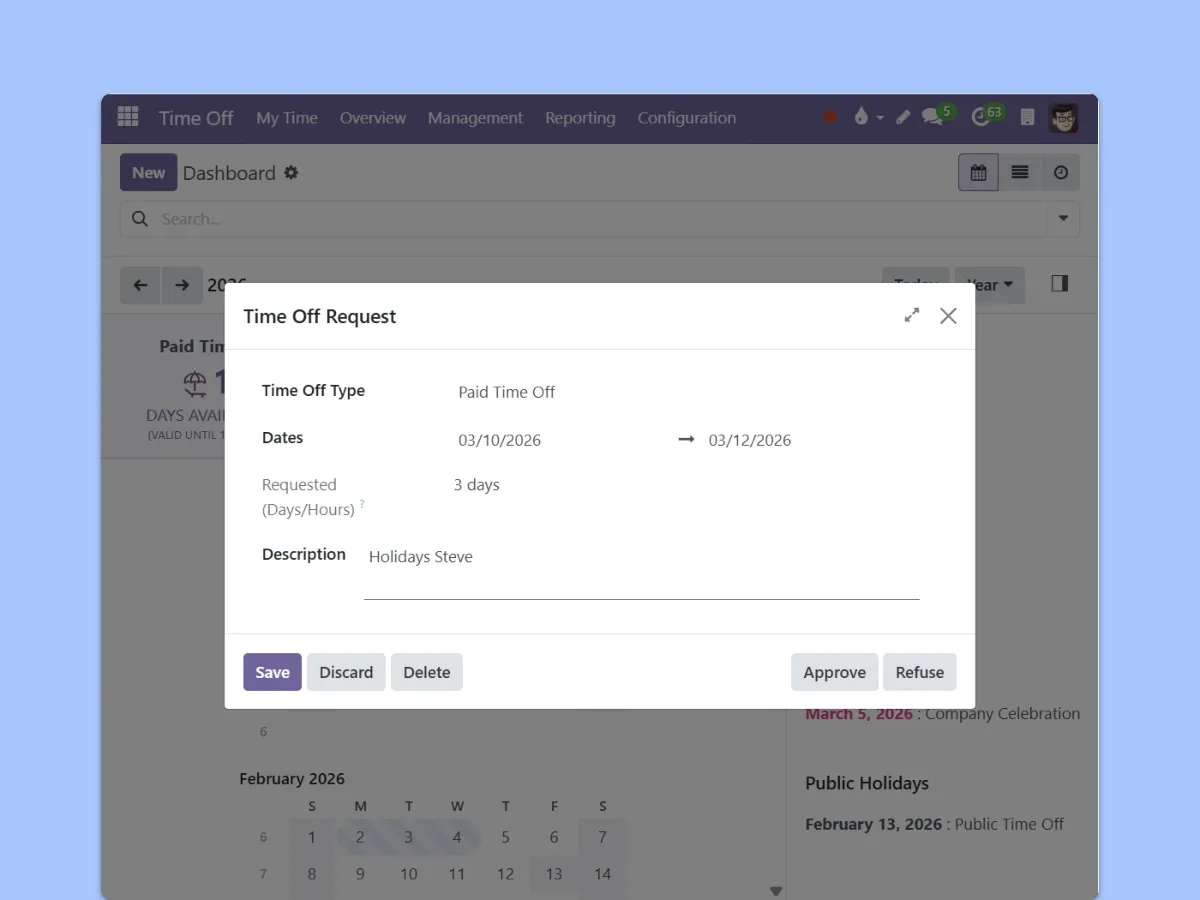
Task: Expand the Time Off Request dialog to full screen
Action: click(x=911, y=315)
